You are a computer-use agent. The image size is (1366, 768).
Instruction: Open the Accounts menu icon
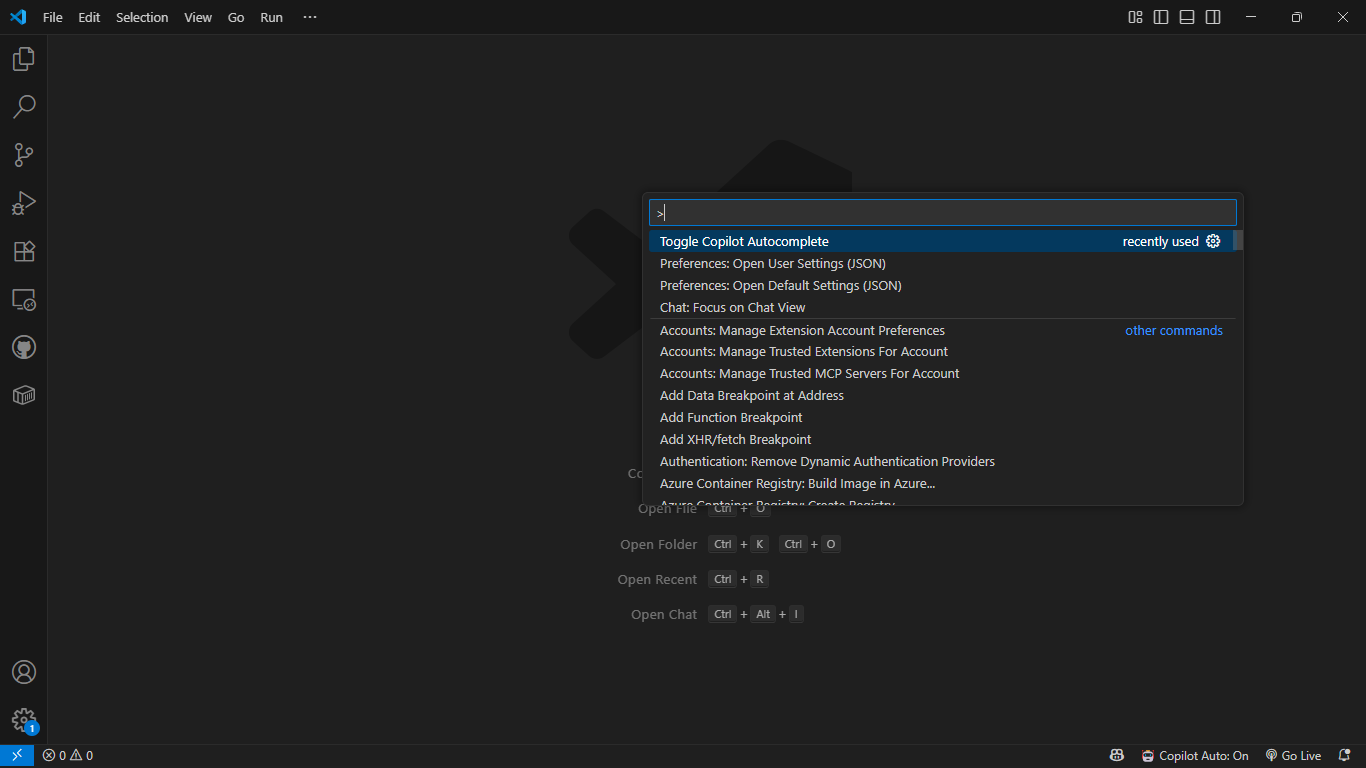pyautogui.click(x=24, y=672)
